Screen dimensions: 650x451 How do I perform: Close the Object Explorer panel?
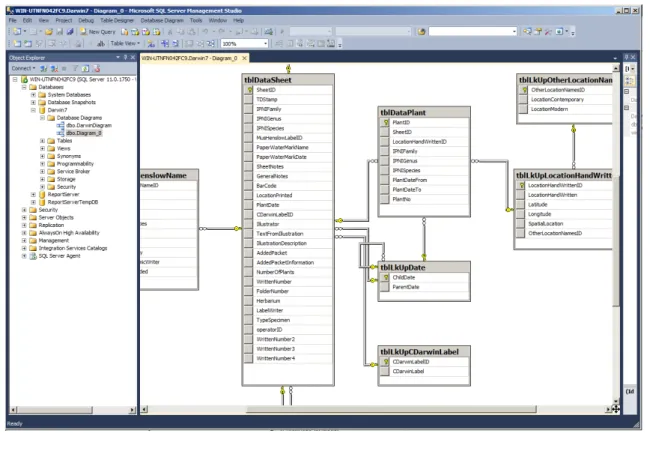pos(133,58)
